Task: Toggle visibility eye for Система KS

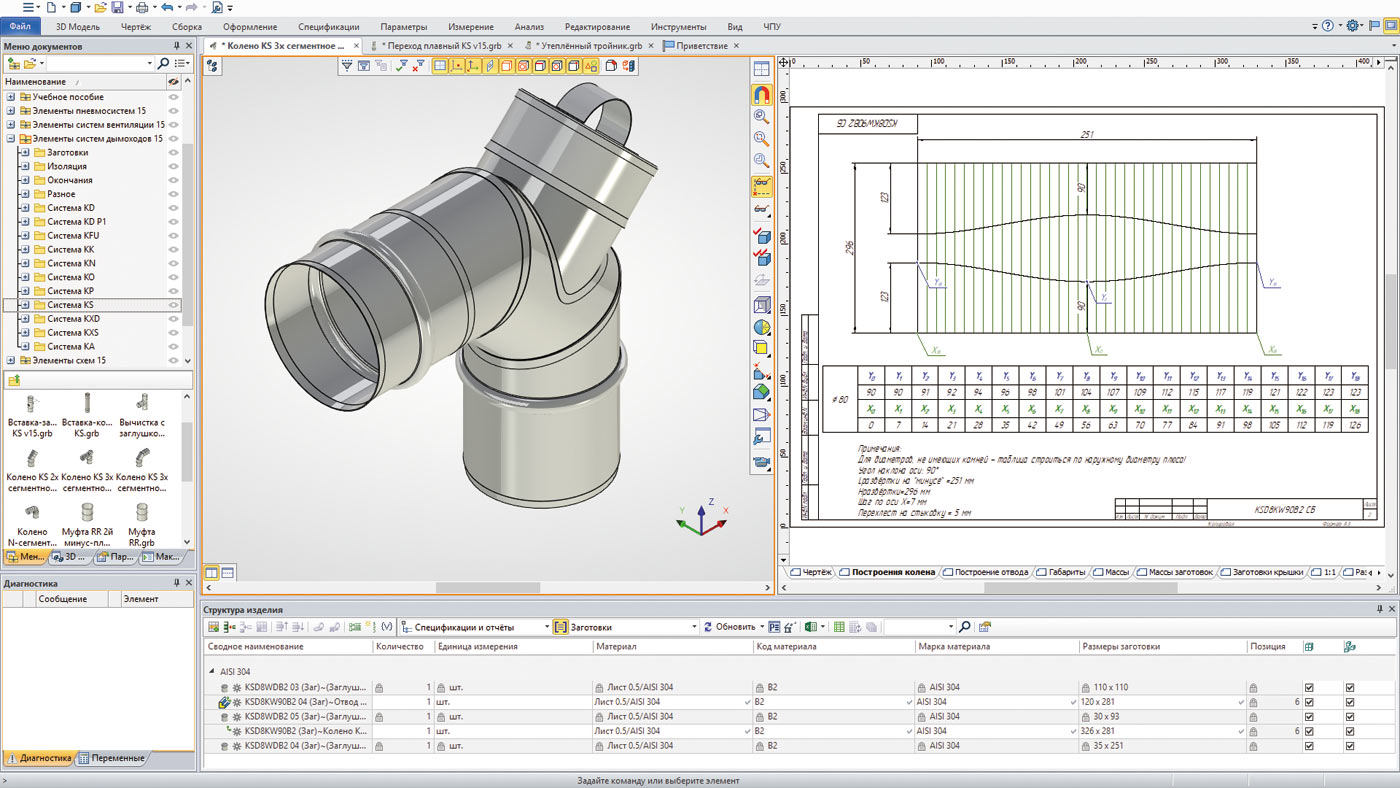Action: pos(173,305)
